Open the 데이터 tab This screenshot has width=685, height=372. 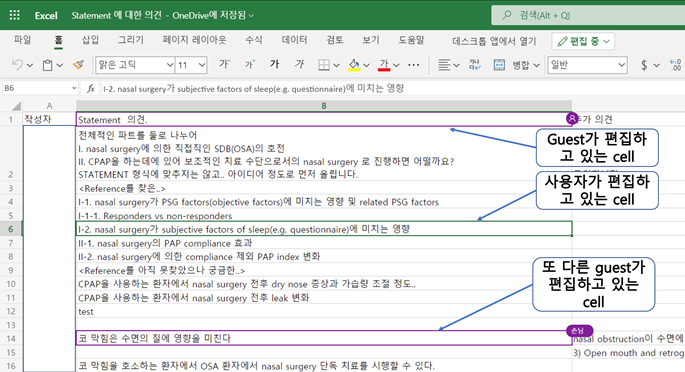tap(294, 40)
